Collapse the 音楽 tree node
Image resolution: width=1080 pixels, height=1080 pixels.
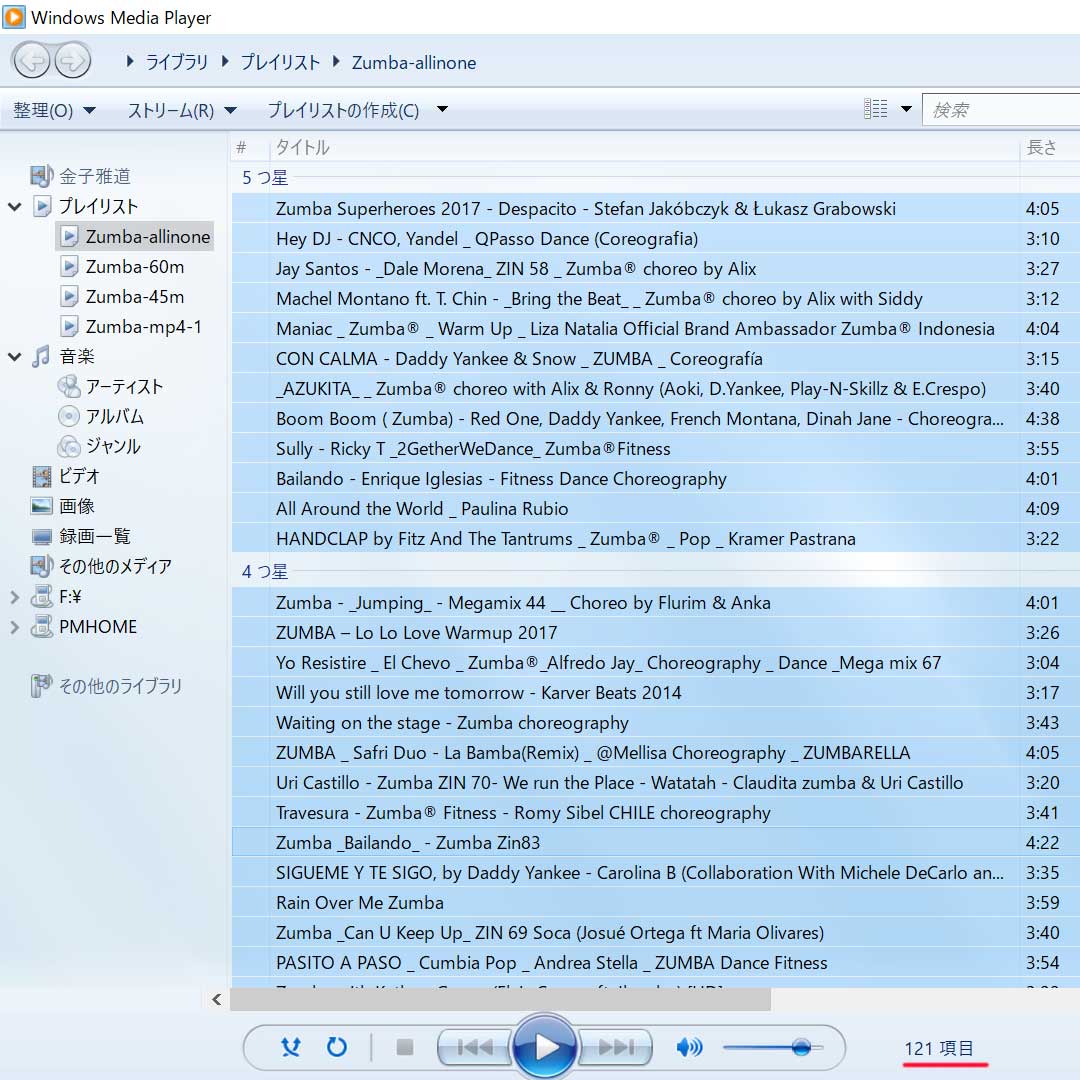coord(14,356)
